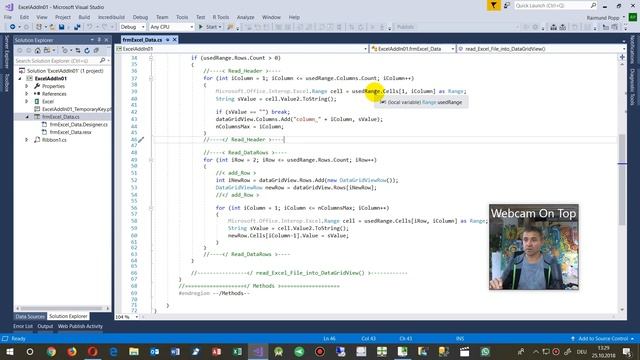This screenshot has height=360, width=640.
Task: Open the New Project toolbar icon
Action: [x=39, y=27]
